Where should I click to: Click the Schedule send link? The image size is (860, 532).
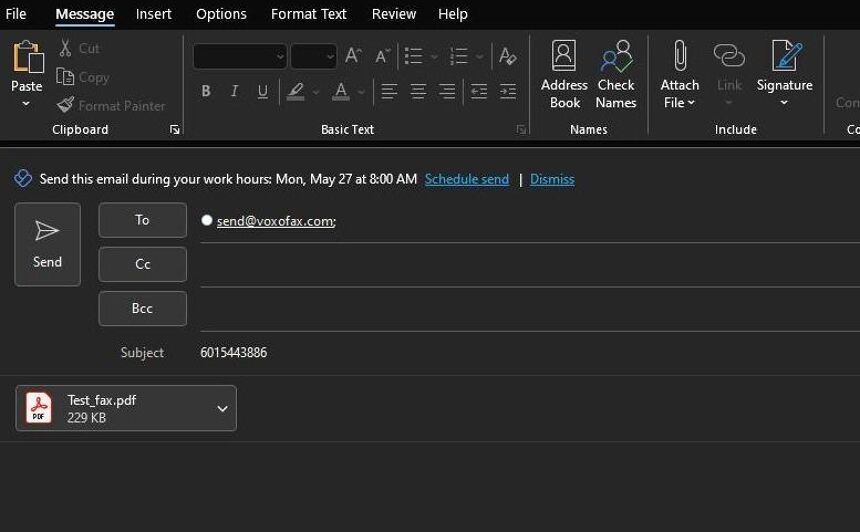pos(467,179)
